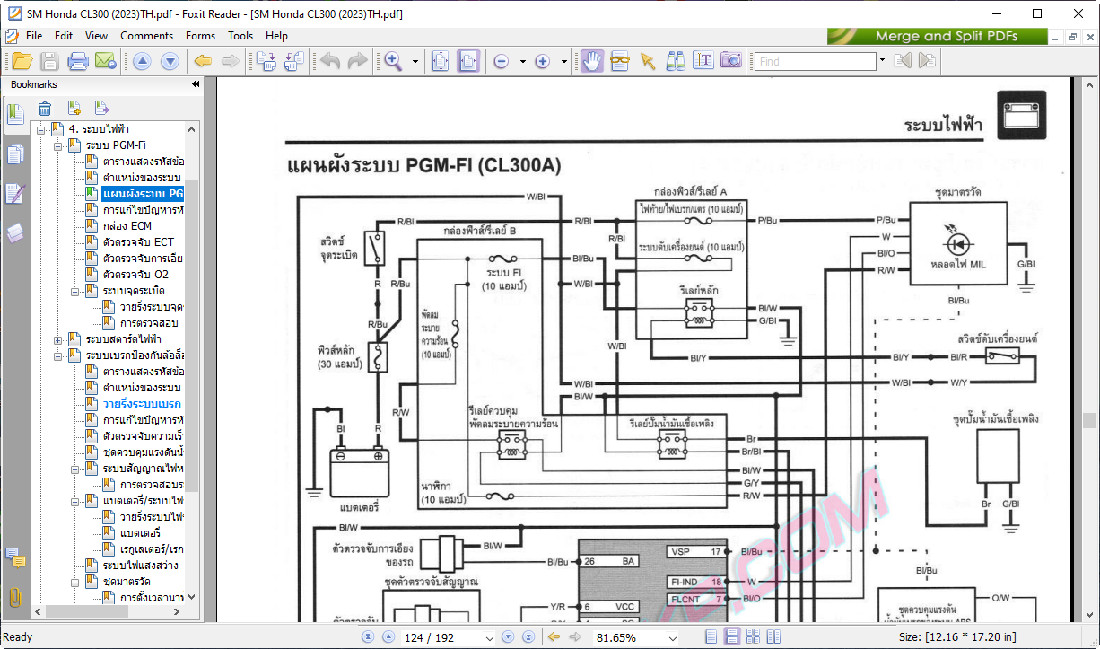Delete bookmark using trash icon
This screenshot has height=649, width=1100.
coord(45,108)
